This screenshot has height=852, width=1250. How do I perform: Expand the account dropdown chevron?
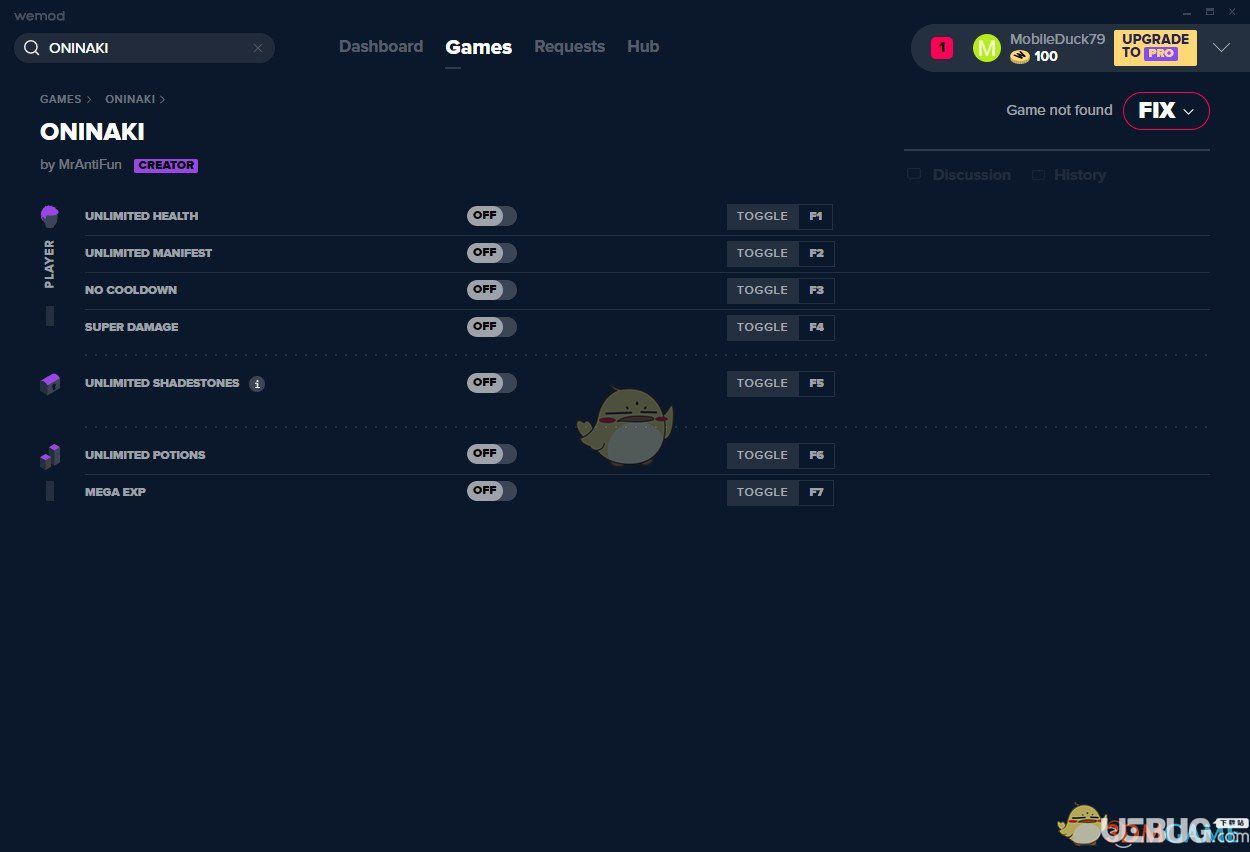coord(1221,47)
